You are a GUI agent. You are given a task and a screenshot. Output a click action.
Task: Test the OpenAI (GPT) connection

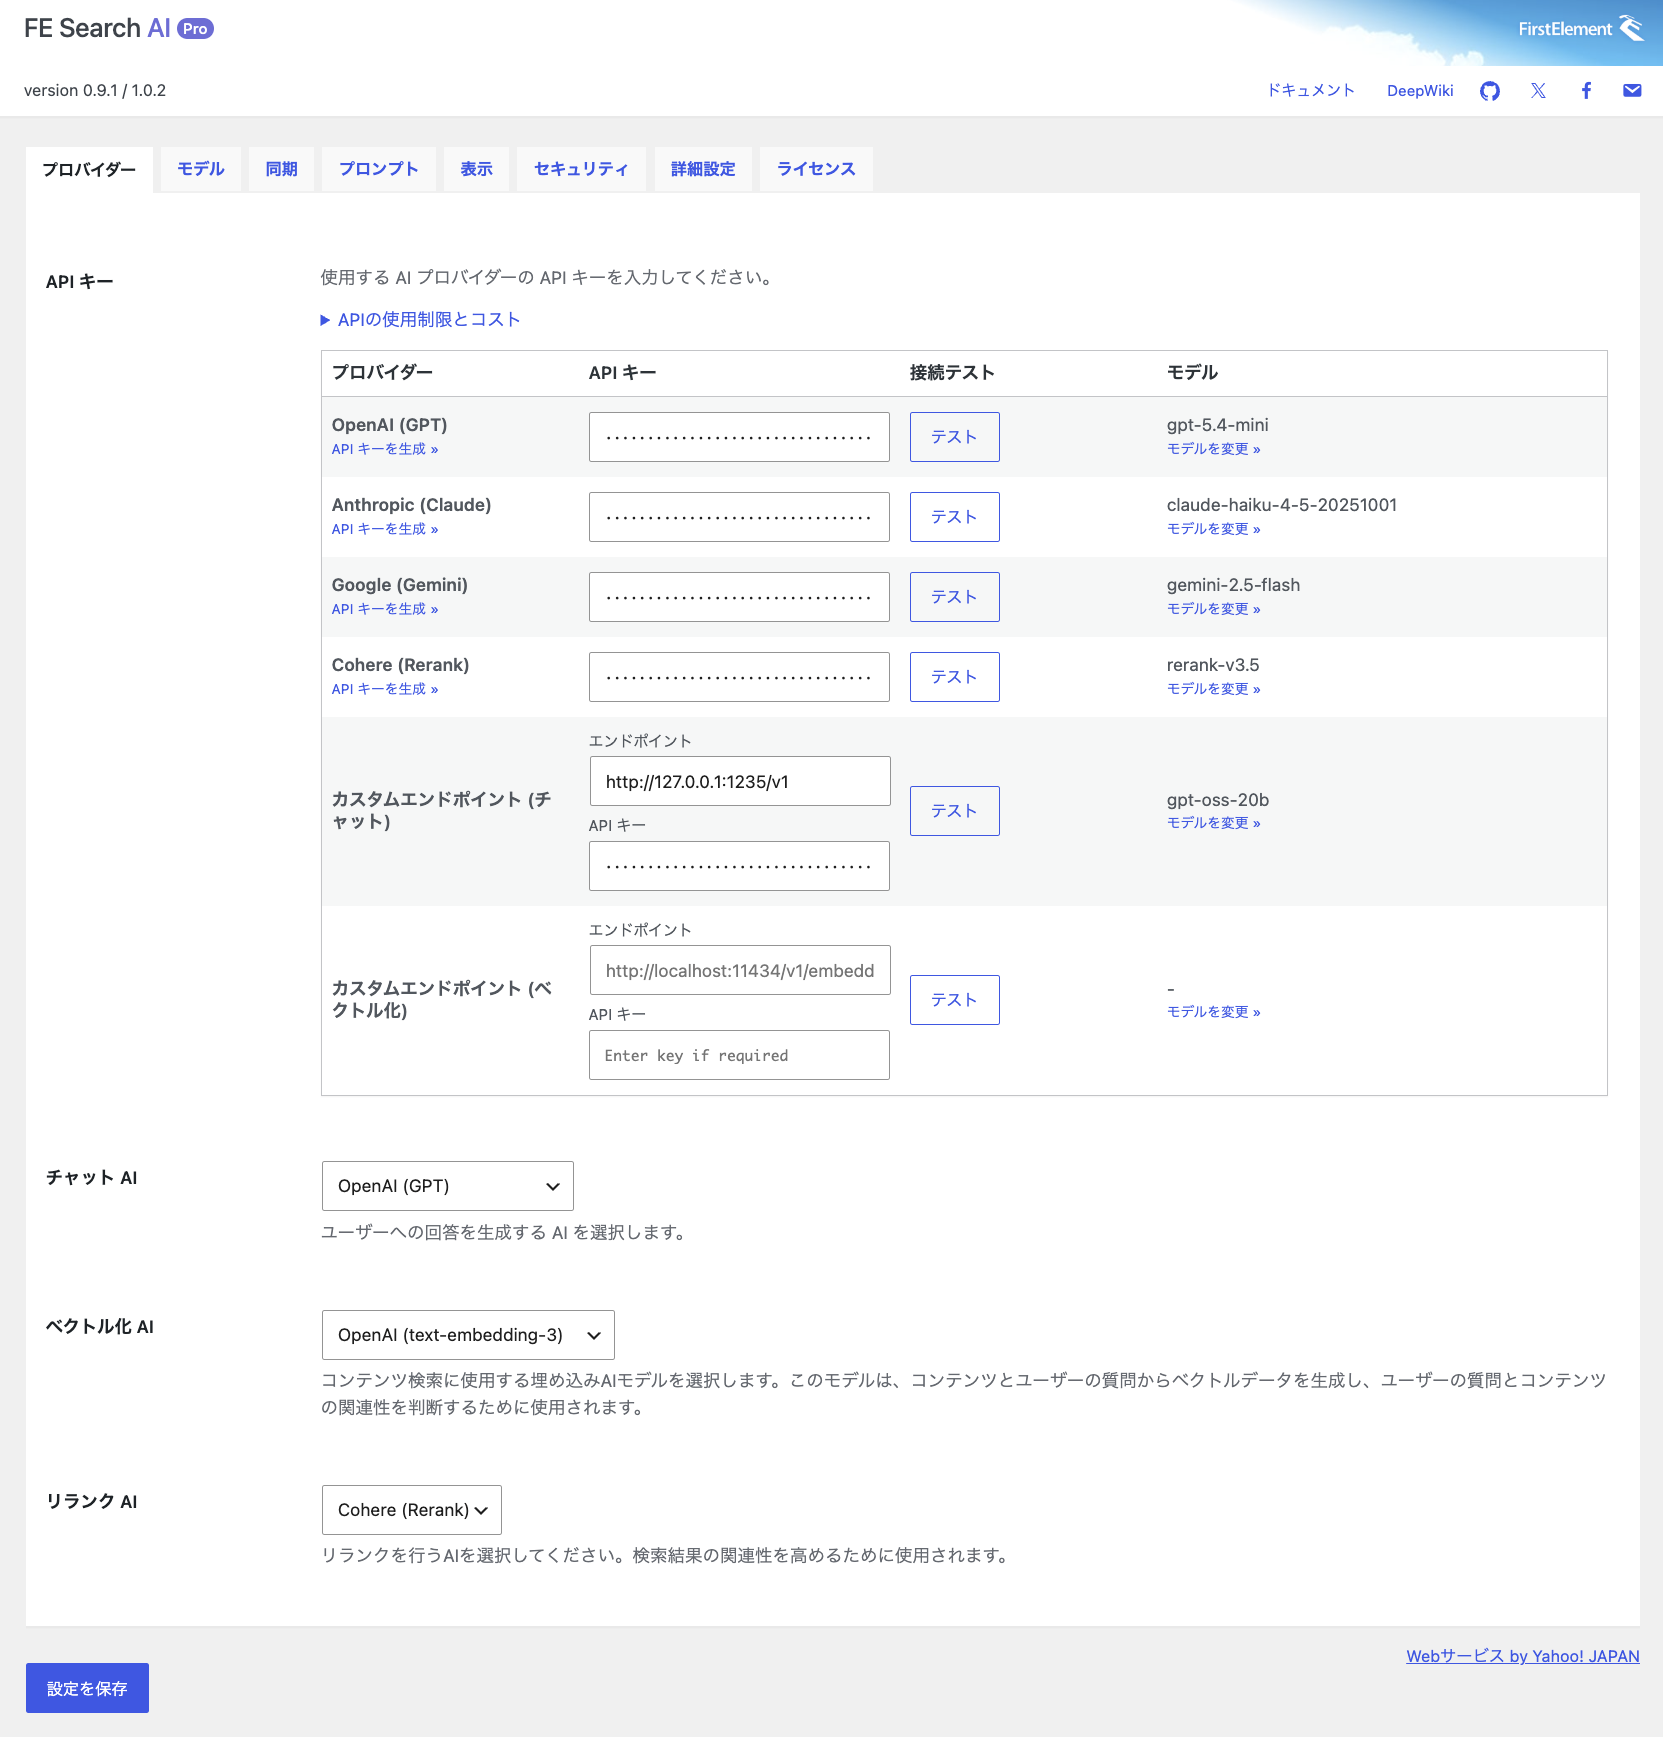(954, 437)
